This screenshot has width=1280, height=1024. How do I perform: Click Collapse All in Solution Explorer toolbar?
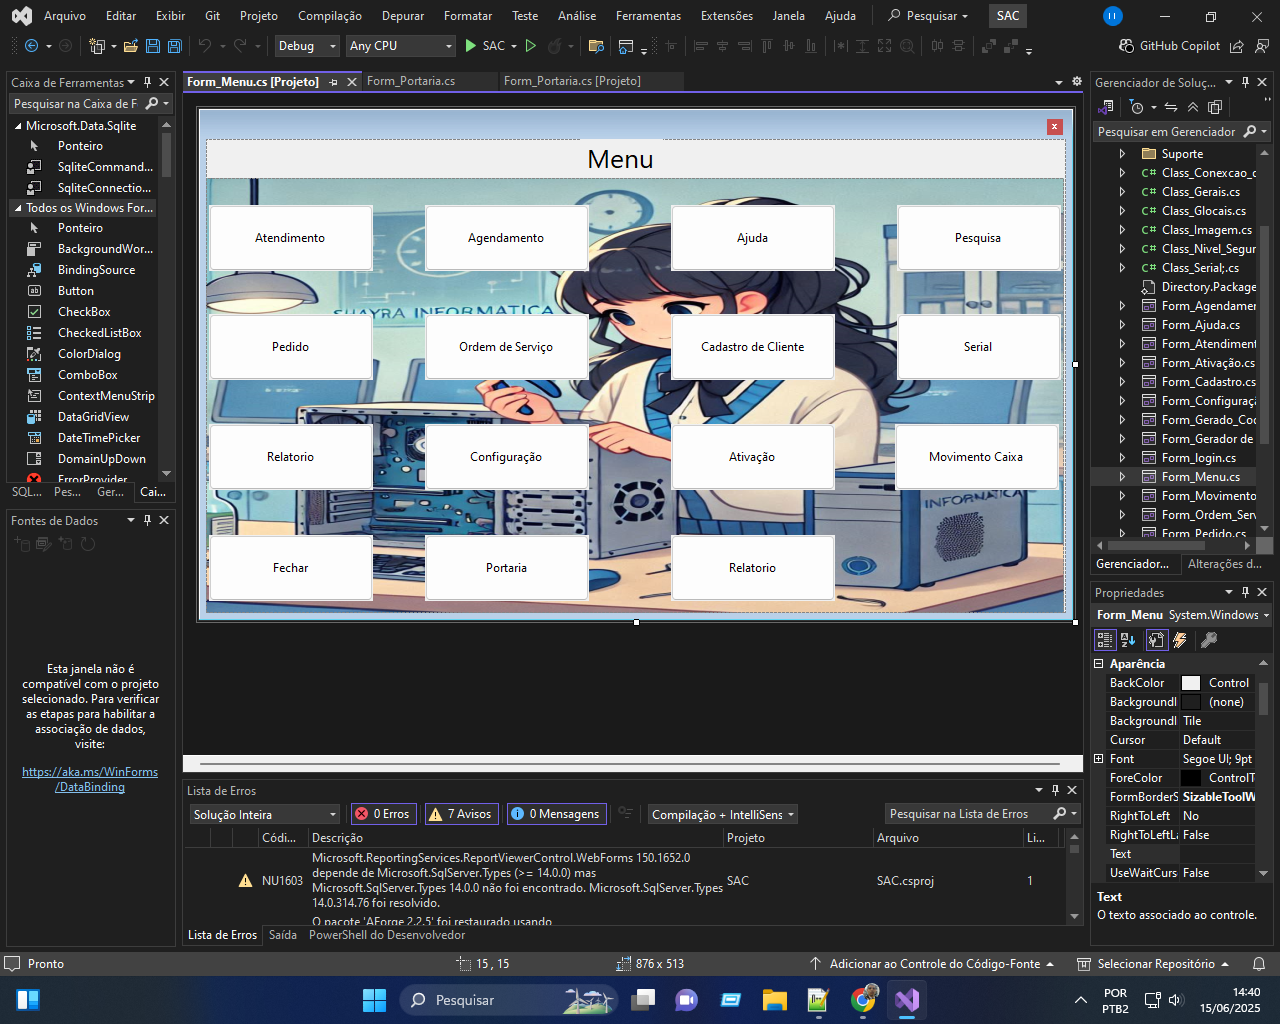(1193, 107)
